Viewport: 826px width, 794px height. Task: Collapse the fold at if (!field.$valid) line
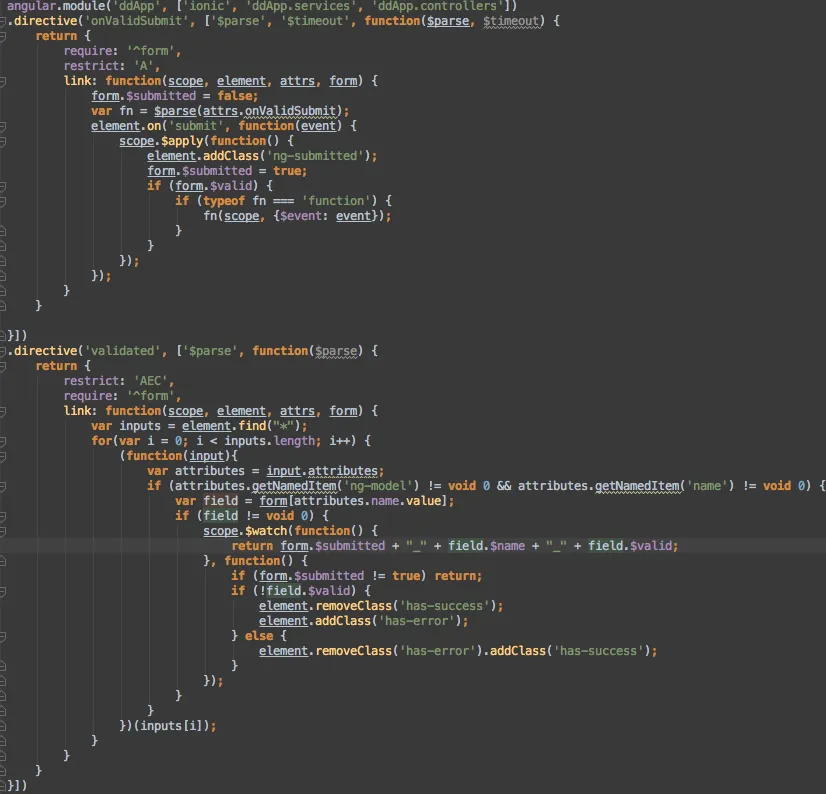[x=3, y=592]
